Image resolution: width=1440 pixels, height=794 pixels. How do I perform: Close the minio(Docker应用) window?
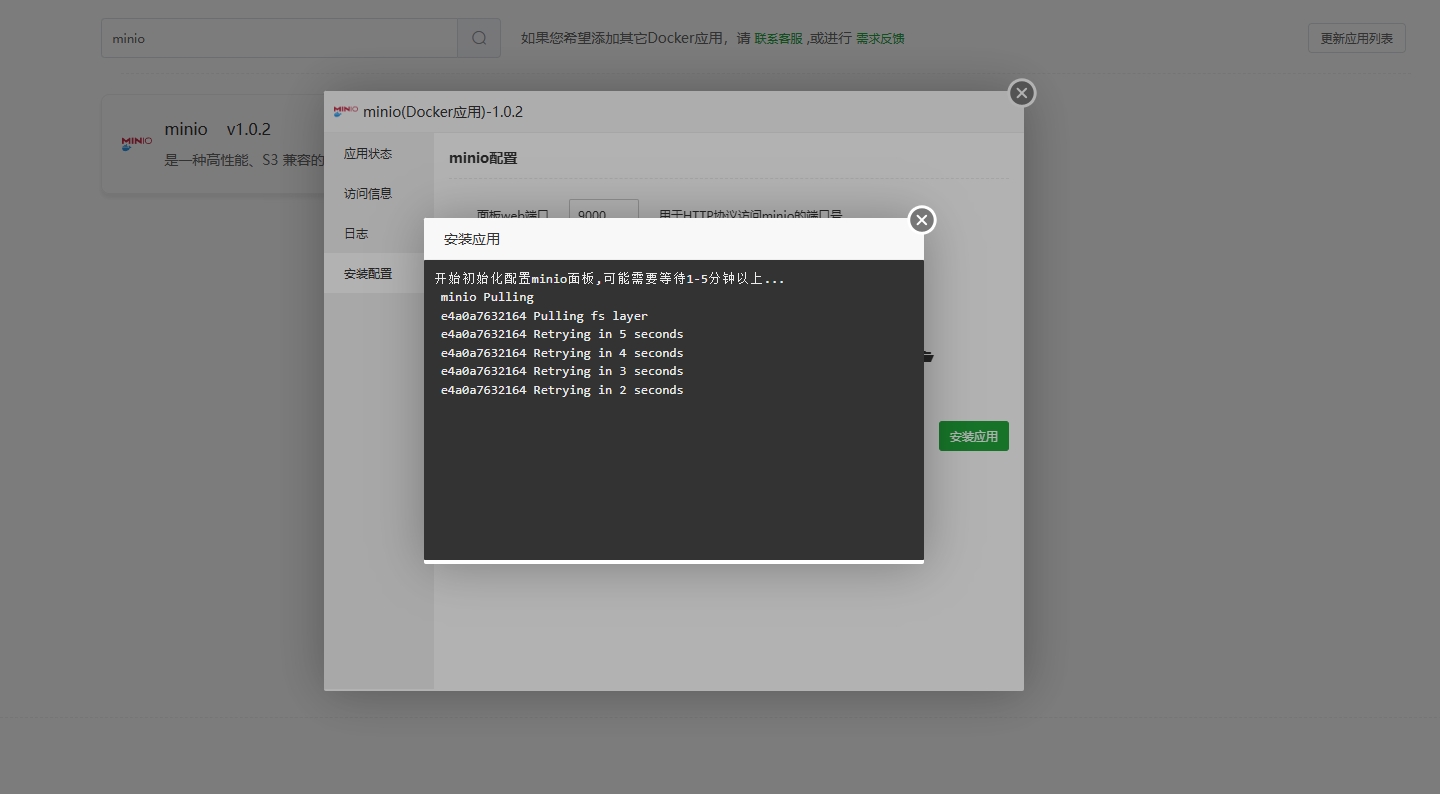pyautogui.click(x=1021, y=93)
